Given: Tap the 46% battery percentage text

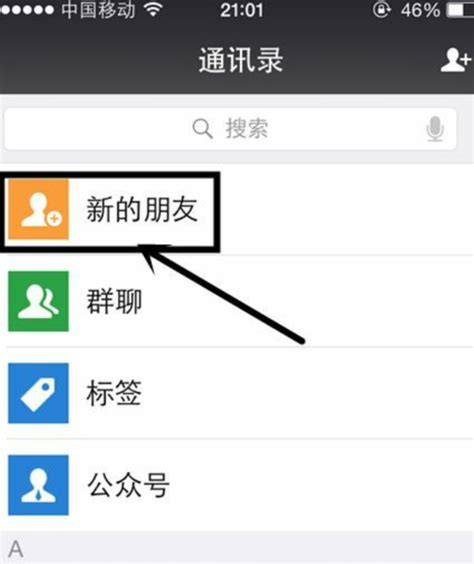Looking at the screenshot, I should click(420, 10).
